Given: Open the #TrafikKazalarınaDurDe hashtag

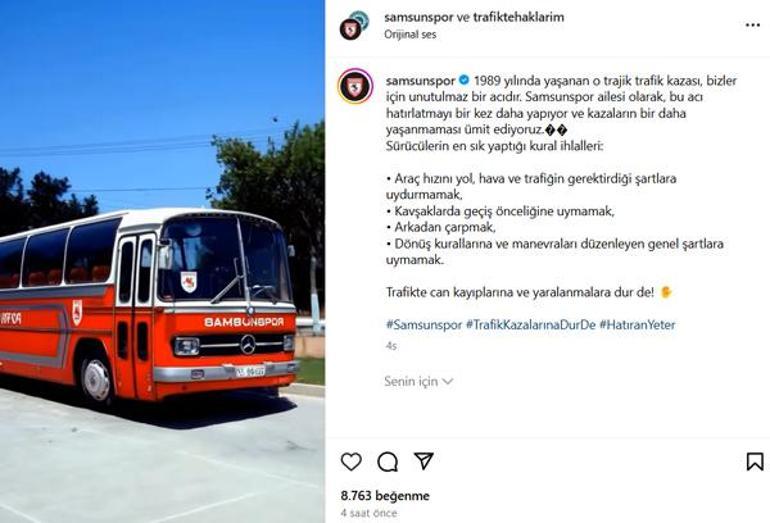Looking at the screenshot, I should click(530, 325).
